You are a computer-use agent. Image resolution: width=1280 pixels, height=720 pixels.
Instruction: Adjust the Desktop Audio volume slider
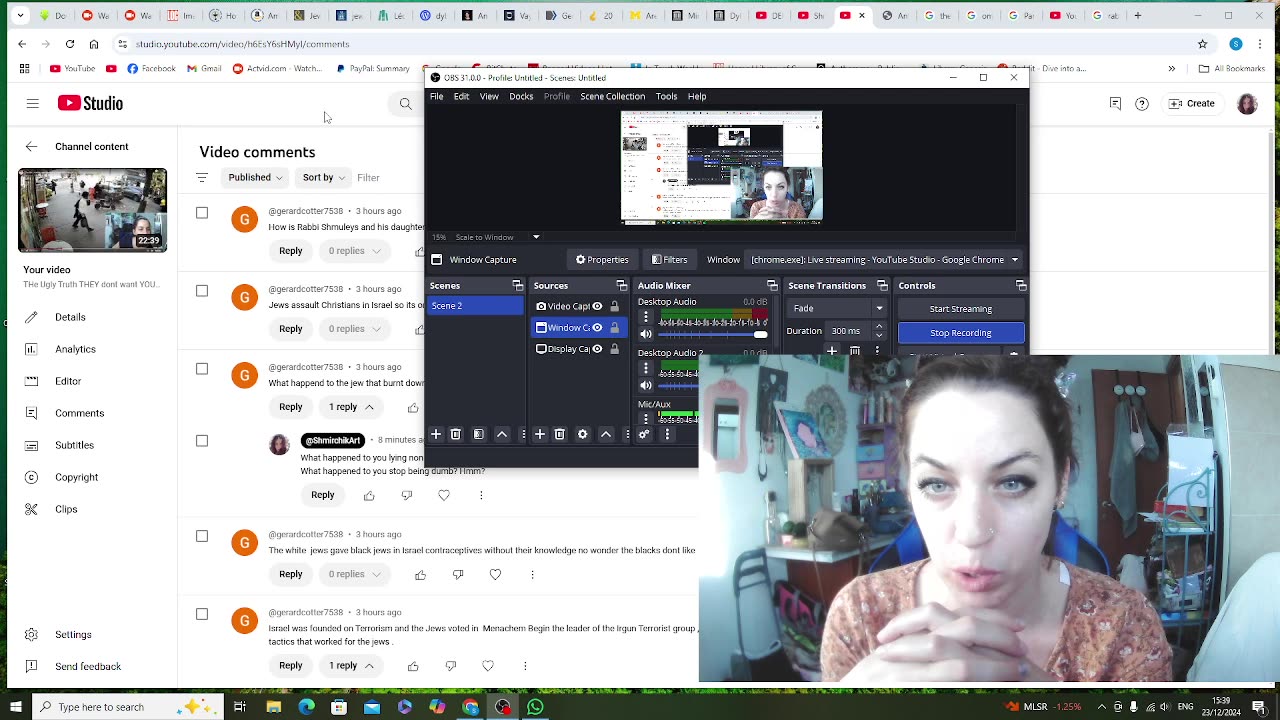[712, 335]
